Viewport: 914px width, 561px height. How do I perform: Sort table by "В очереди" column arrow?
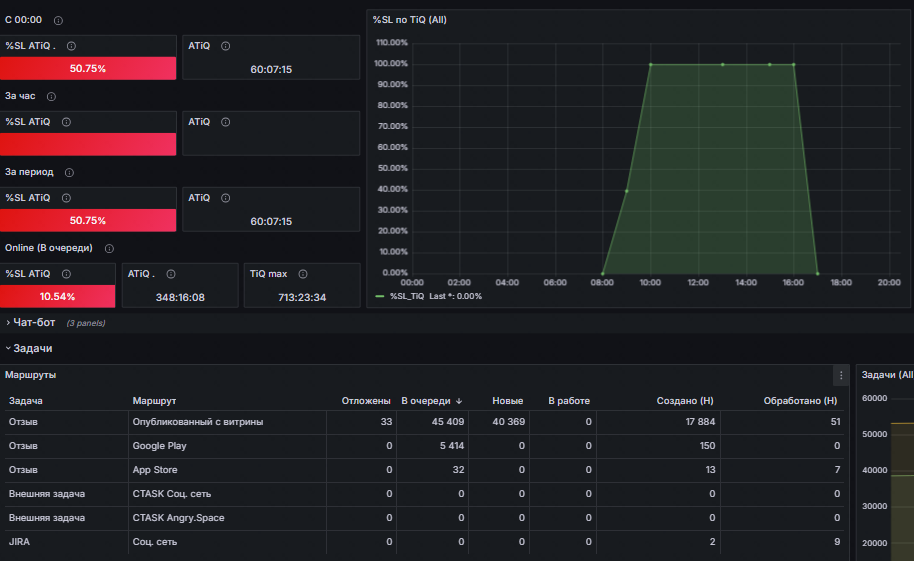[x=459, y=401]
